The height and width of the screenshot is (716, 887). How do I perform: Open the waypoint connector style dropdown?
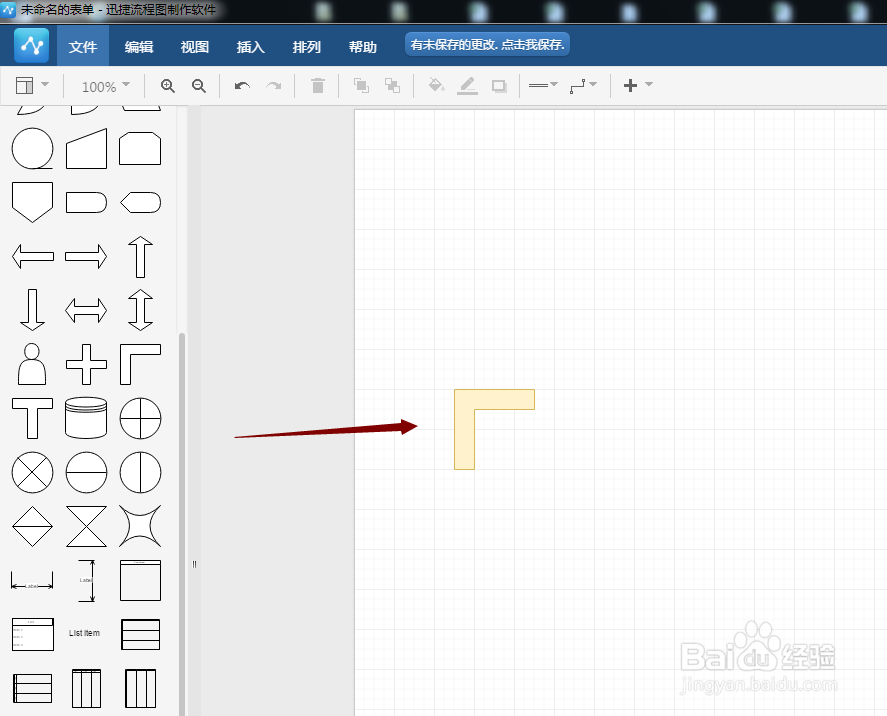pyautogui.click(x=583, y=85)
